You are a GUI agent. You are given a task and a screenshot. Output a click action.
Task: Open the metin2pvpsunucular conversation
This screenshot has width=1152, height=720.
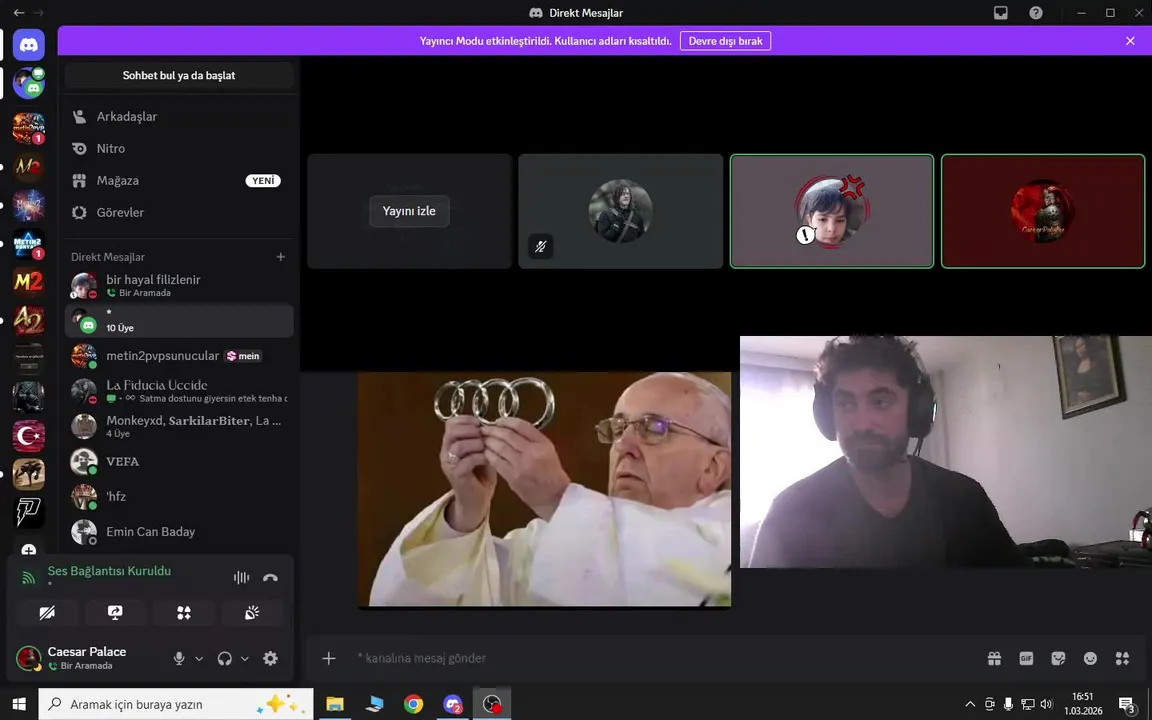[x=179, y=356]
